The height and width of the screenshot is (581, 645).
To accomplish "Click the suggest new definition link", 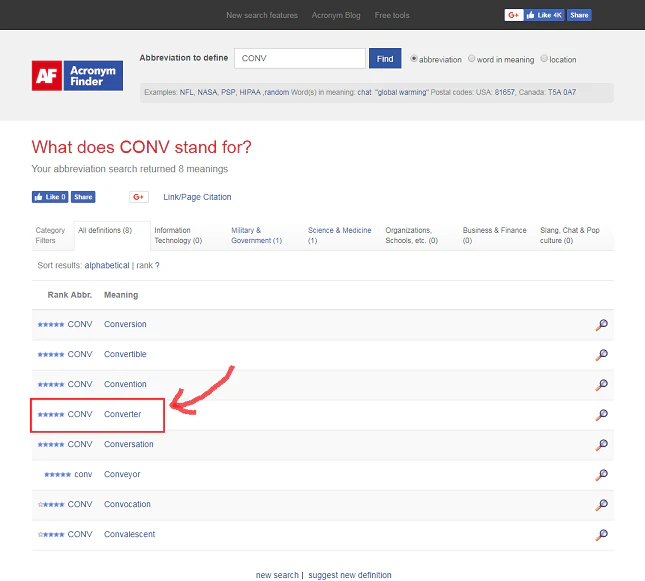I will [x=350, y=575].
